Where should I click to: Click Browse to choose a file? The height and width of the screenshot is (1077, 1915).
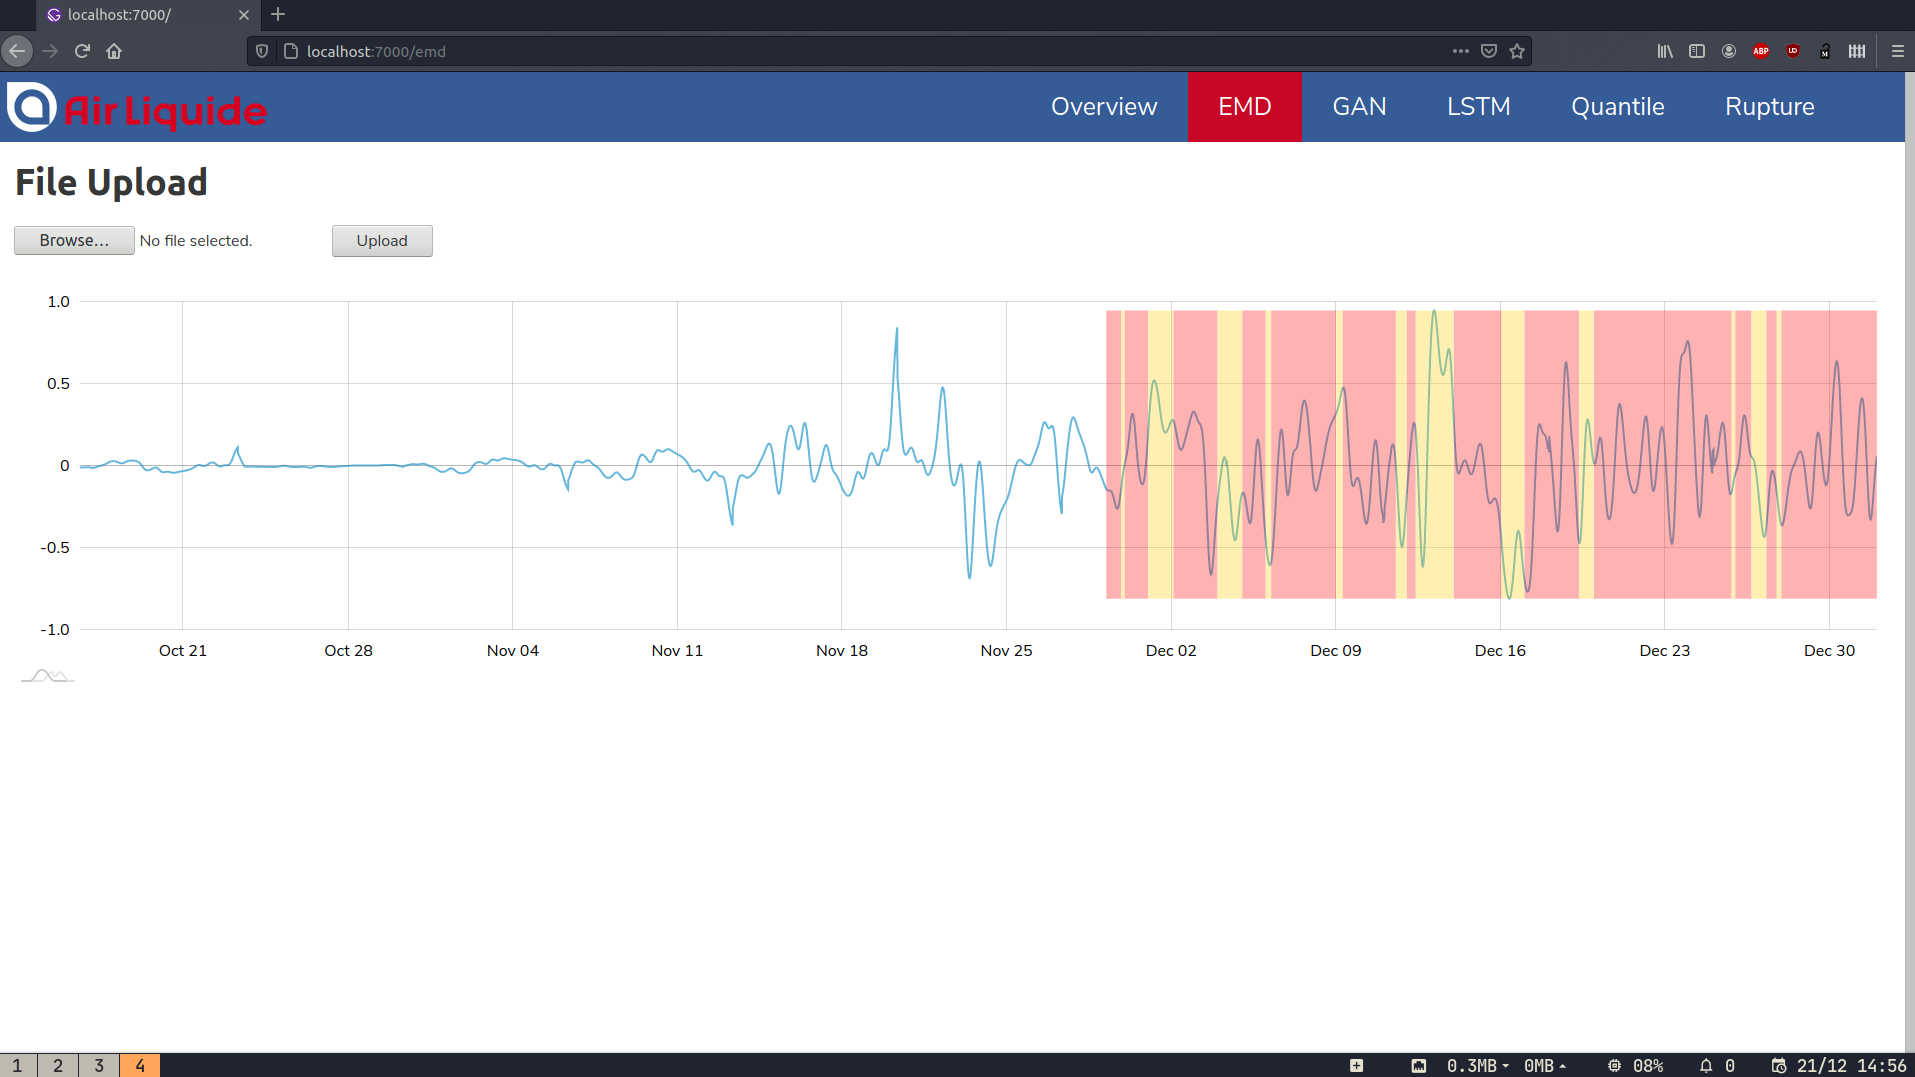74,240
